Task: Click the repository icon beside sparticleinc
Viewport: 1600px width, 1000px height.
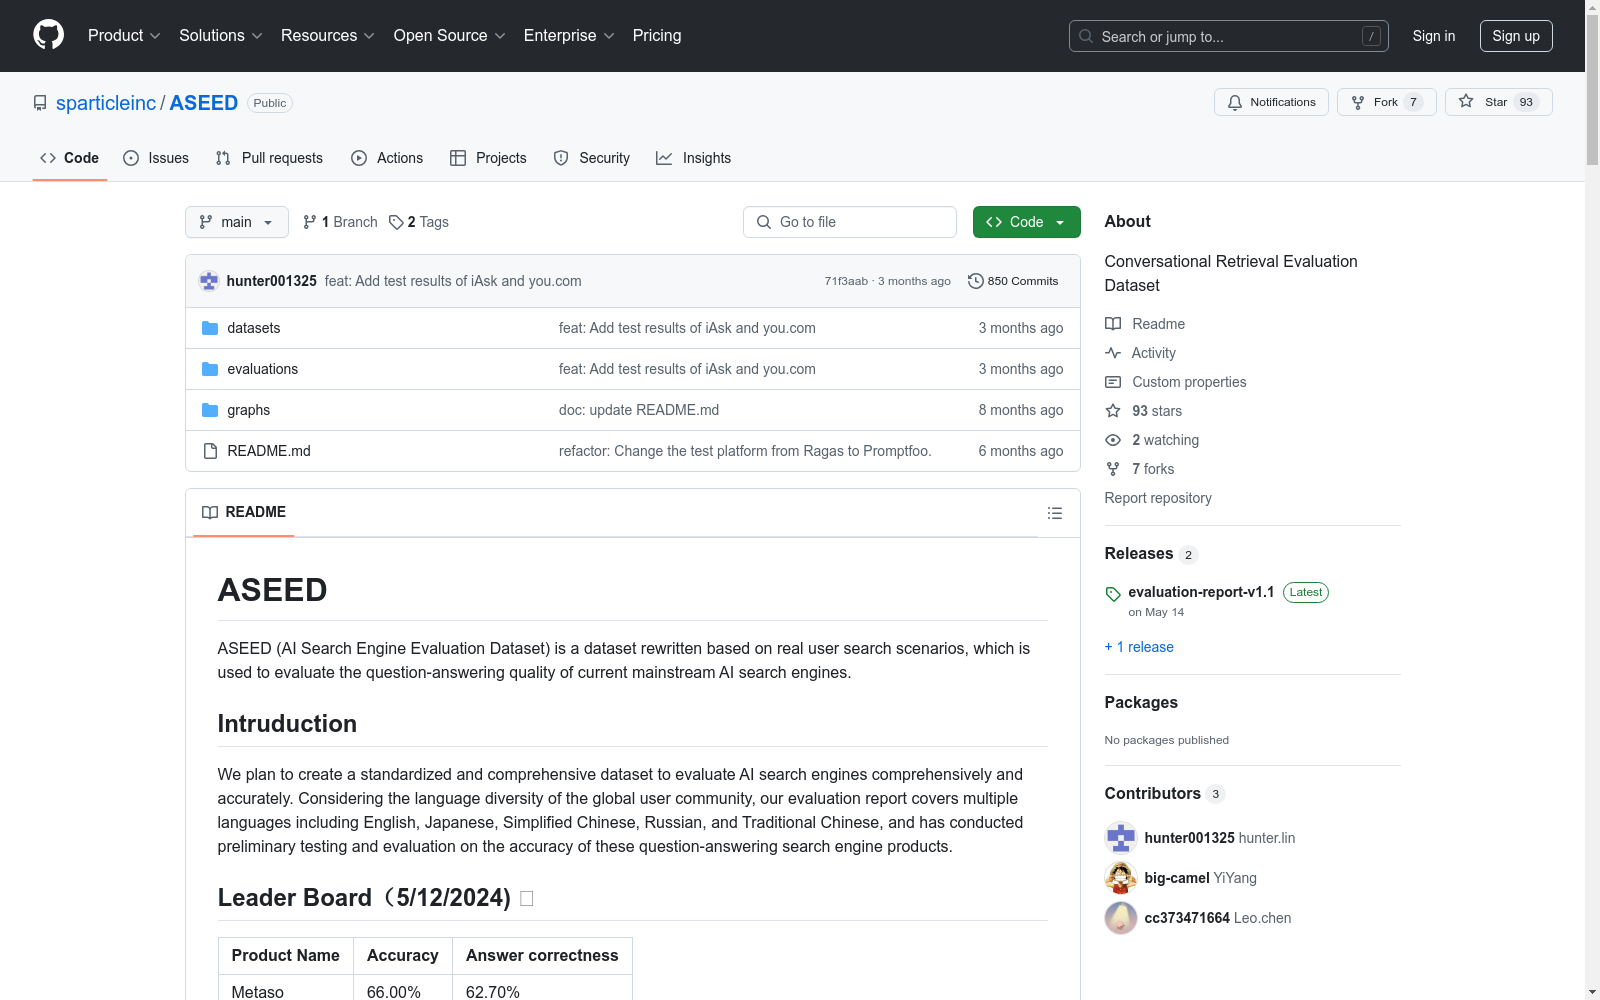Action: 40,103
